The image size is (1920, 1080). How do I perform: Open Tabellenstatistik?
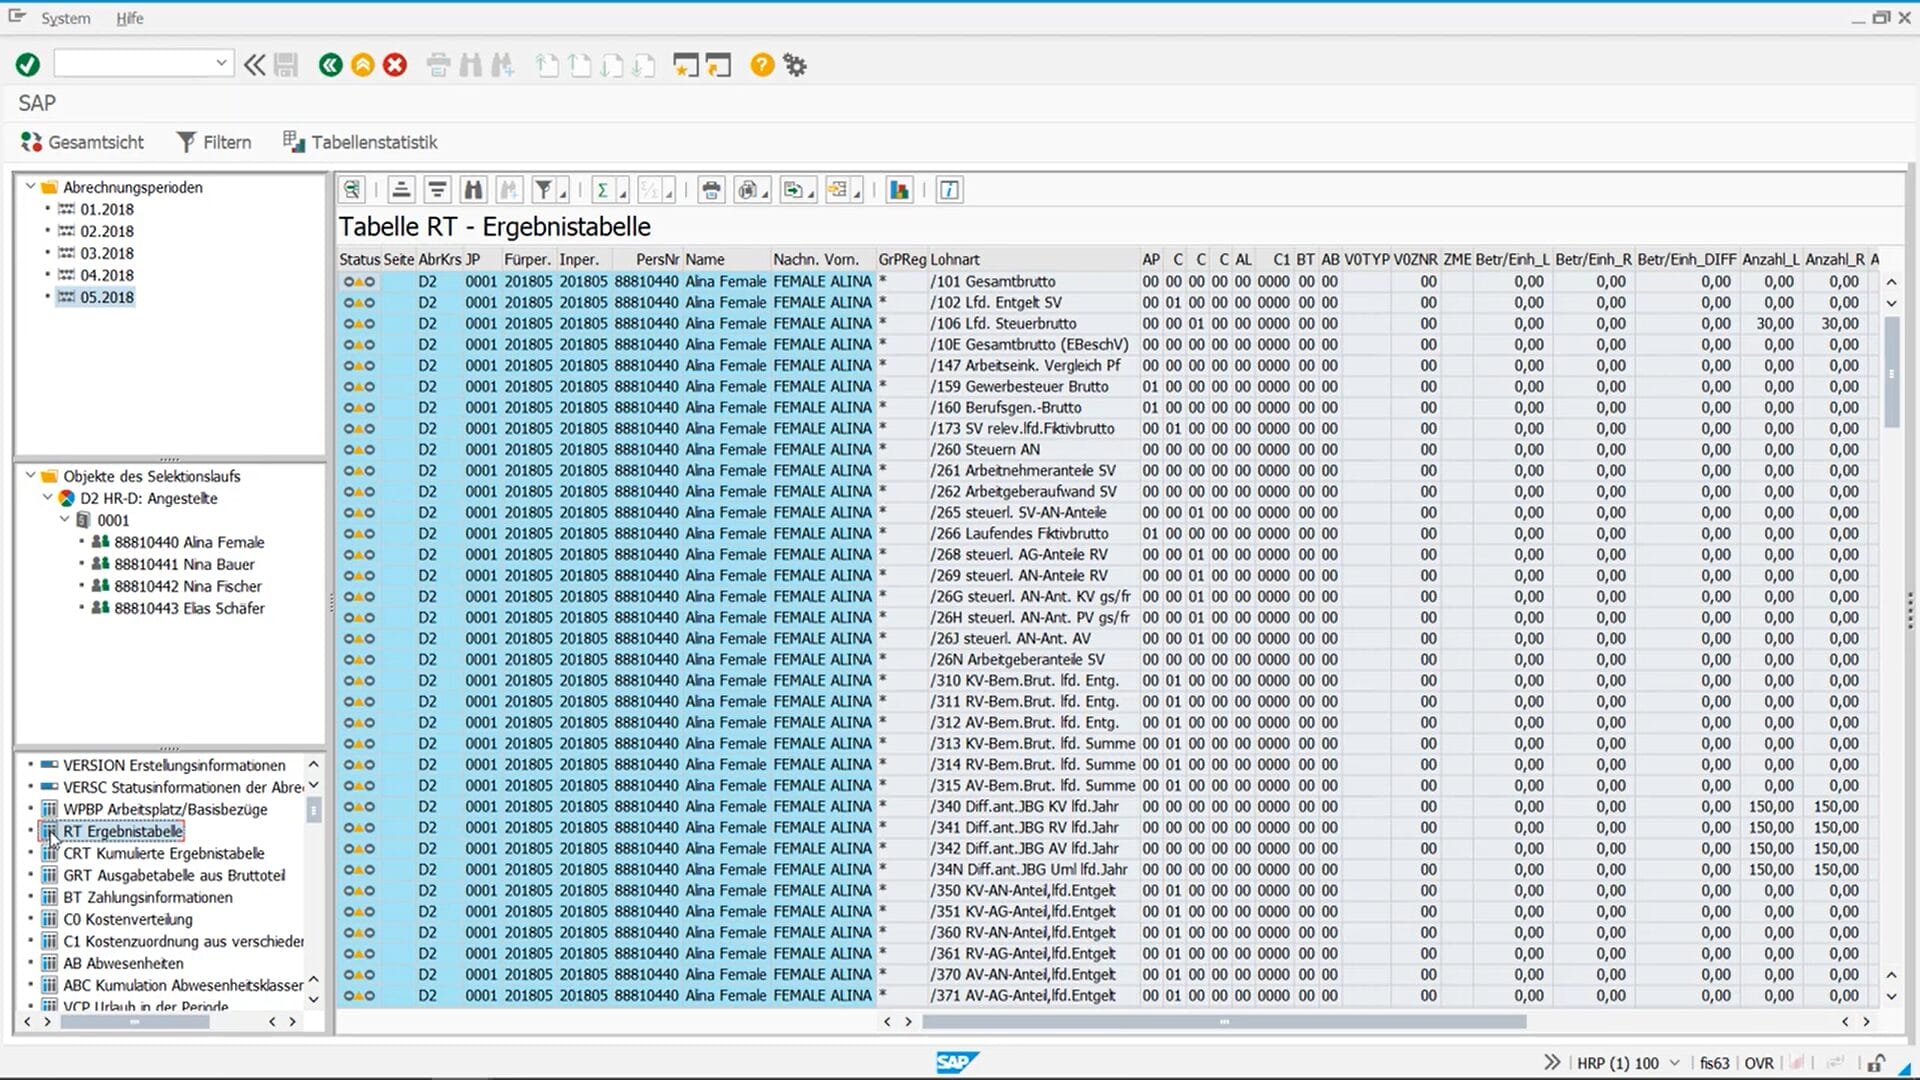[x=360, y=142]
